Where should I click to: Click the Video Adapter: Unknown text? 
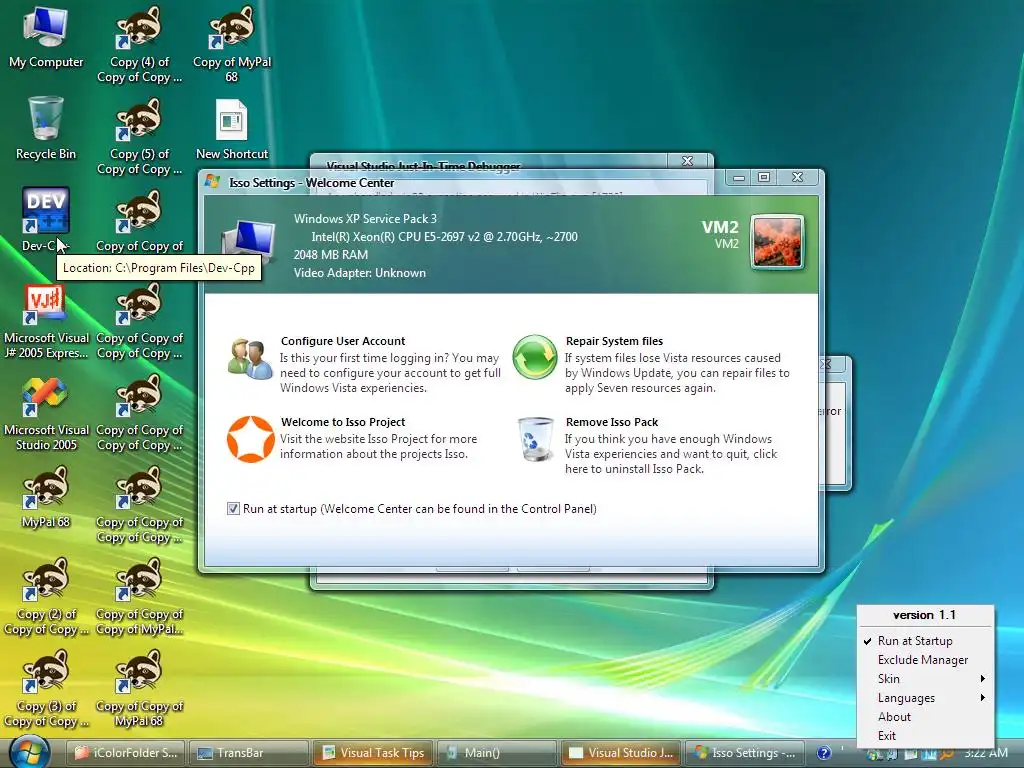point(360,273)
